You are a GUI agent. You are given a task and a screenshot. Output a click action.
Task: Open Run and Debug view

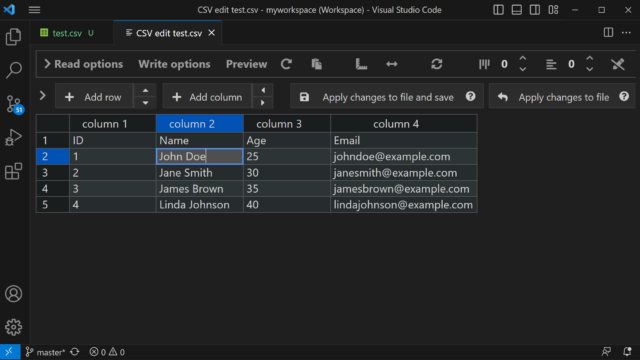point(13,138)
